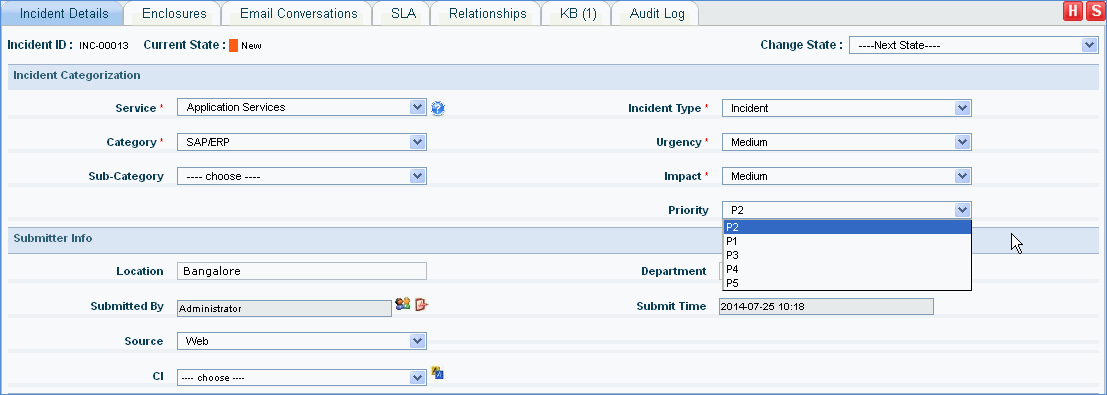1107x395 pixels.
Task: Open the Service help info icon
Action: pos(438,108)
